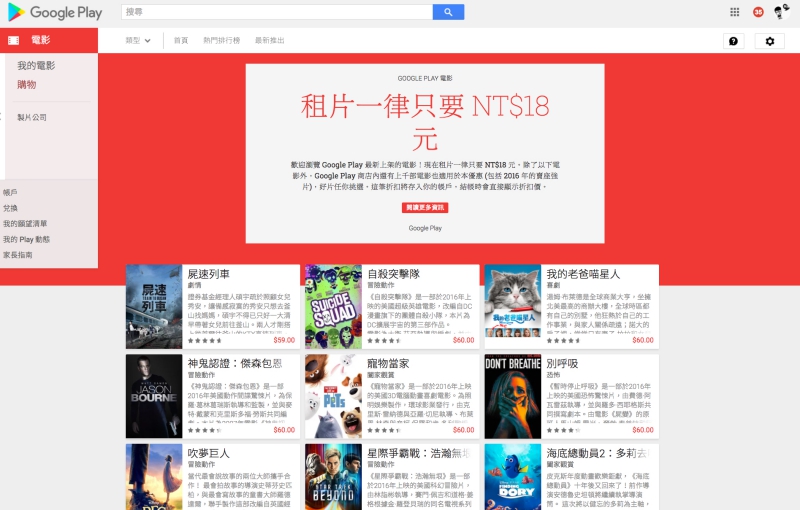Open the Don't Breathe poster thumbnail
This screenshot has height=510, width=800.
(x=513, y=396)
